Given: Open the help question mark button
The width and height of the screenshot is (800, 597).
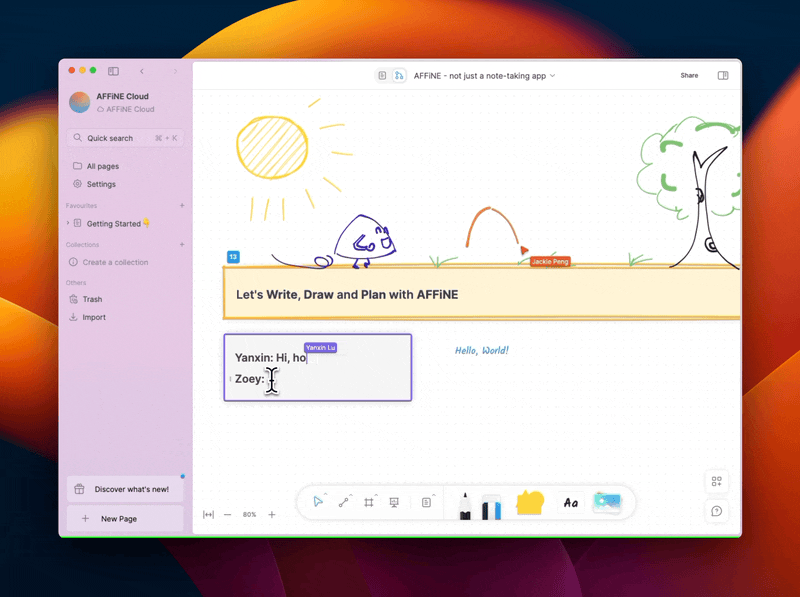Looking at the screenshot, I should coord(716,511).
